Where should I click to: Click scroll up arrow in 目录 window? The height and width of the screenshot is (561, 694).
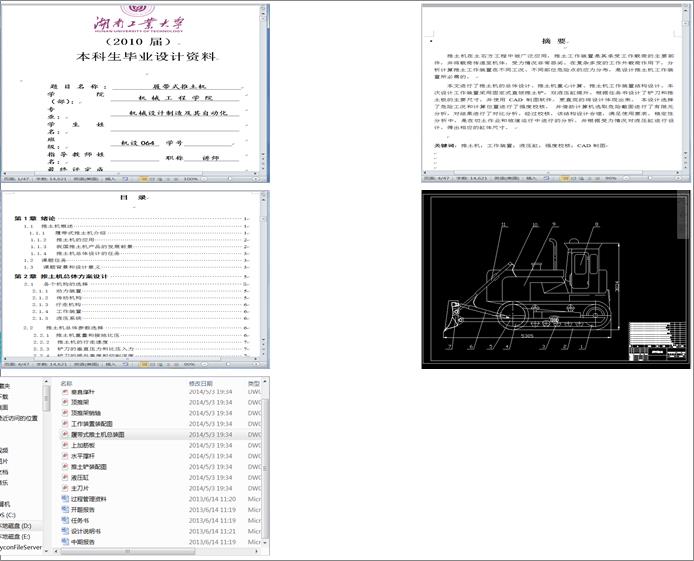tap(263, 200)
